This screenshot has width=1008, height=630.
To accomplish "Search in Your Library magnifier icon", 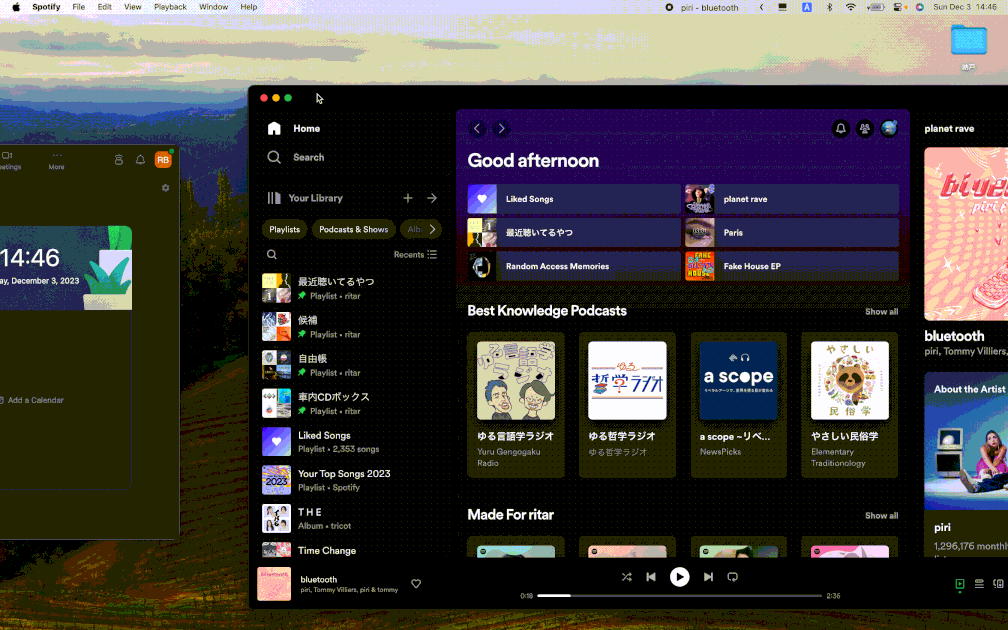I will [272, 255].
